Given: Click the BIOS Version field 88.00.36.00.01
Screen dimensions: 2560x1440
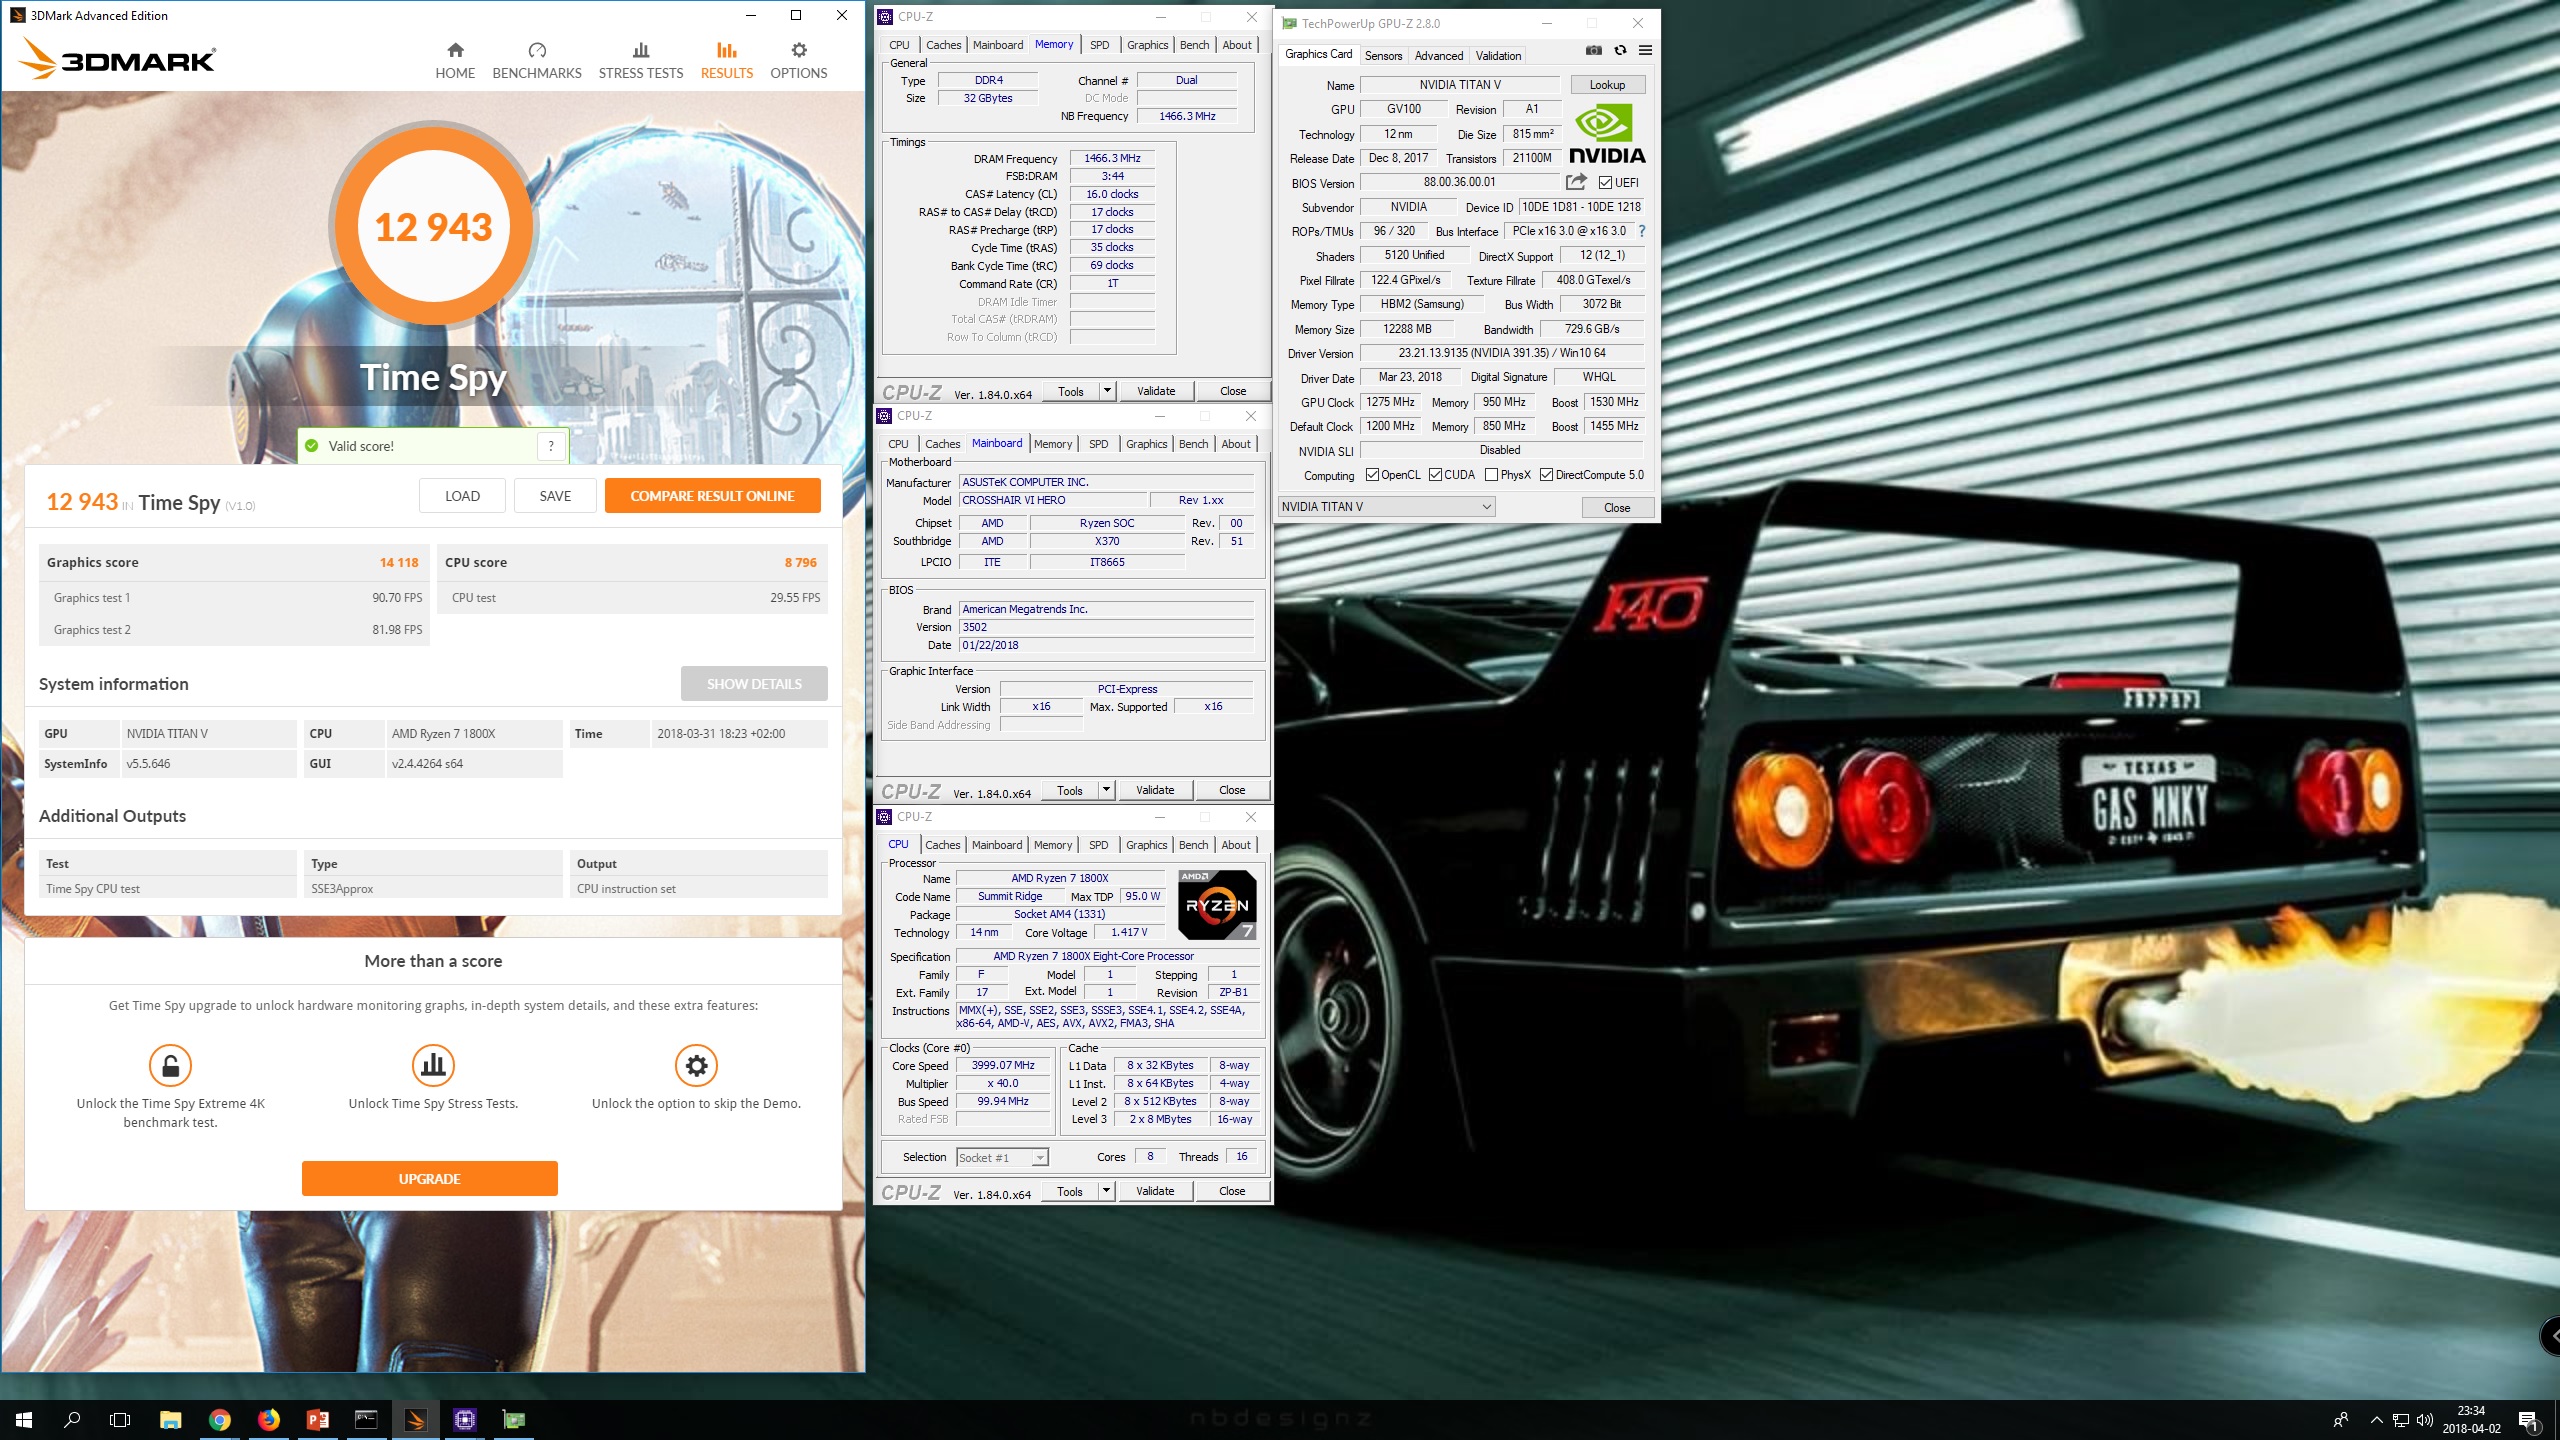Looking at the screenshot, I should (x=1460, y=182).
